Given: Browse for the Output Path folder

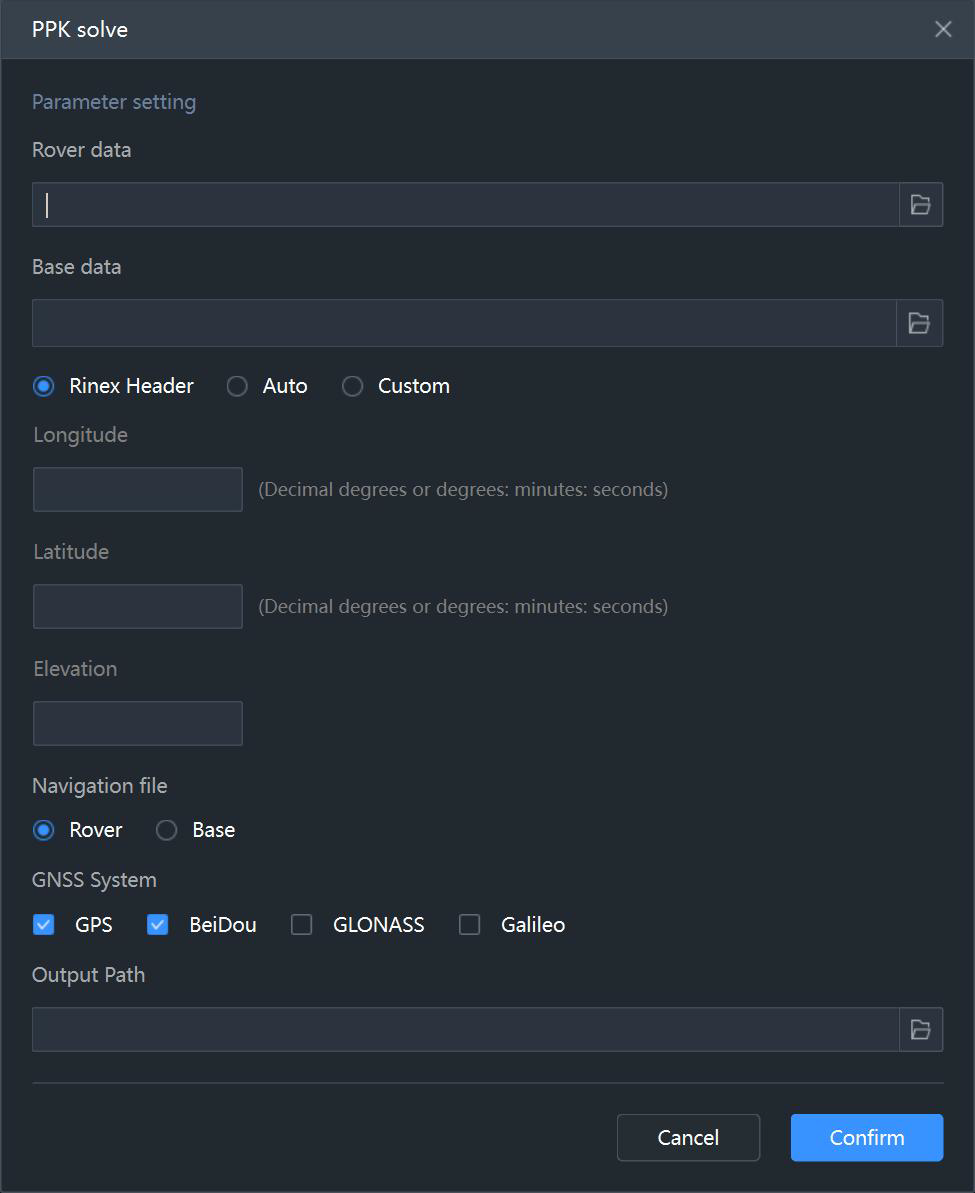Looking at the screenshot, I should 921,1029.
